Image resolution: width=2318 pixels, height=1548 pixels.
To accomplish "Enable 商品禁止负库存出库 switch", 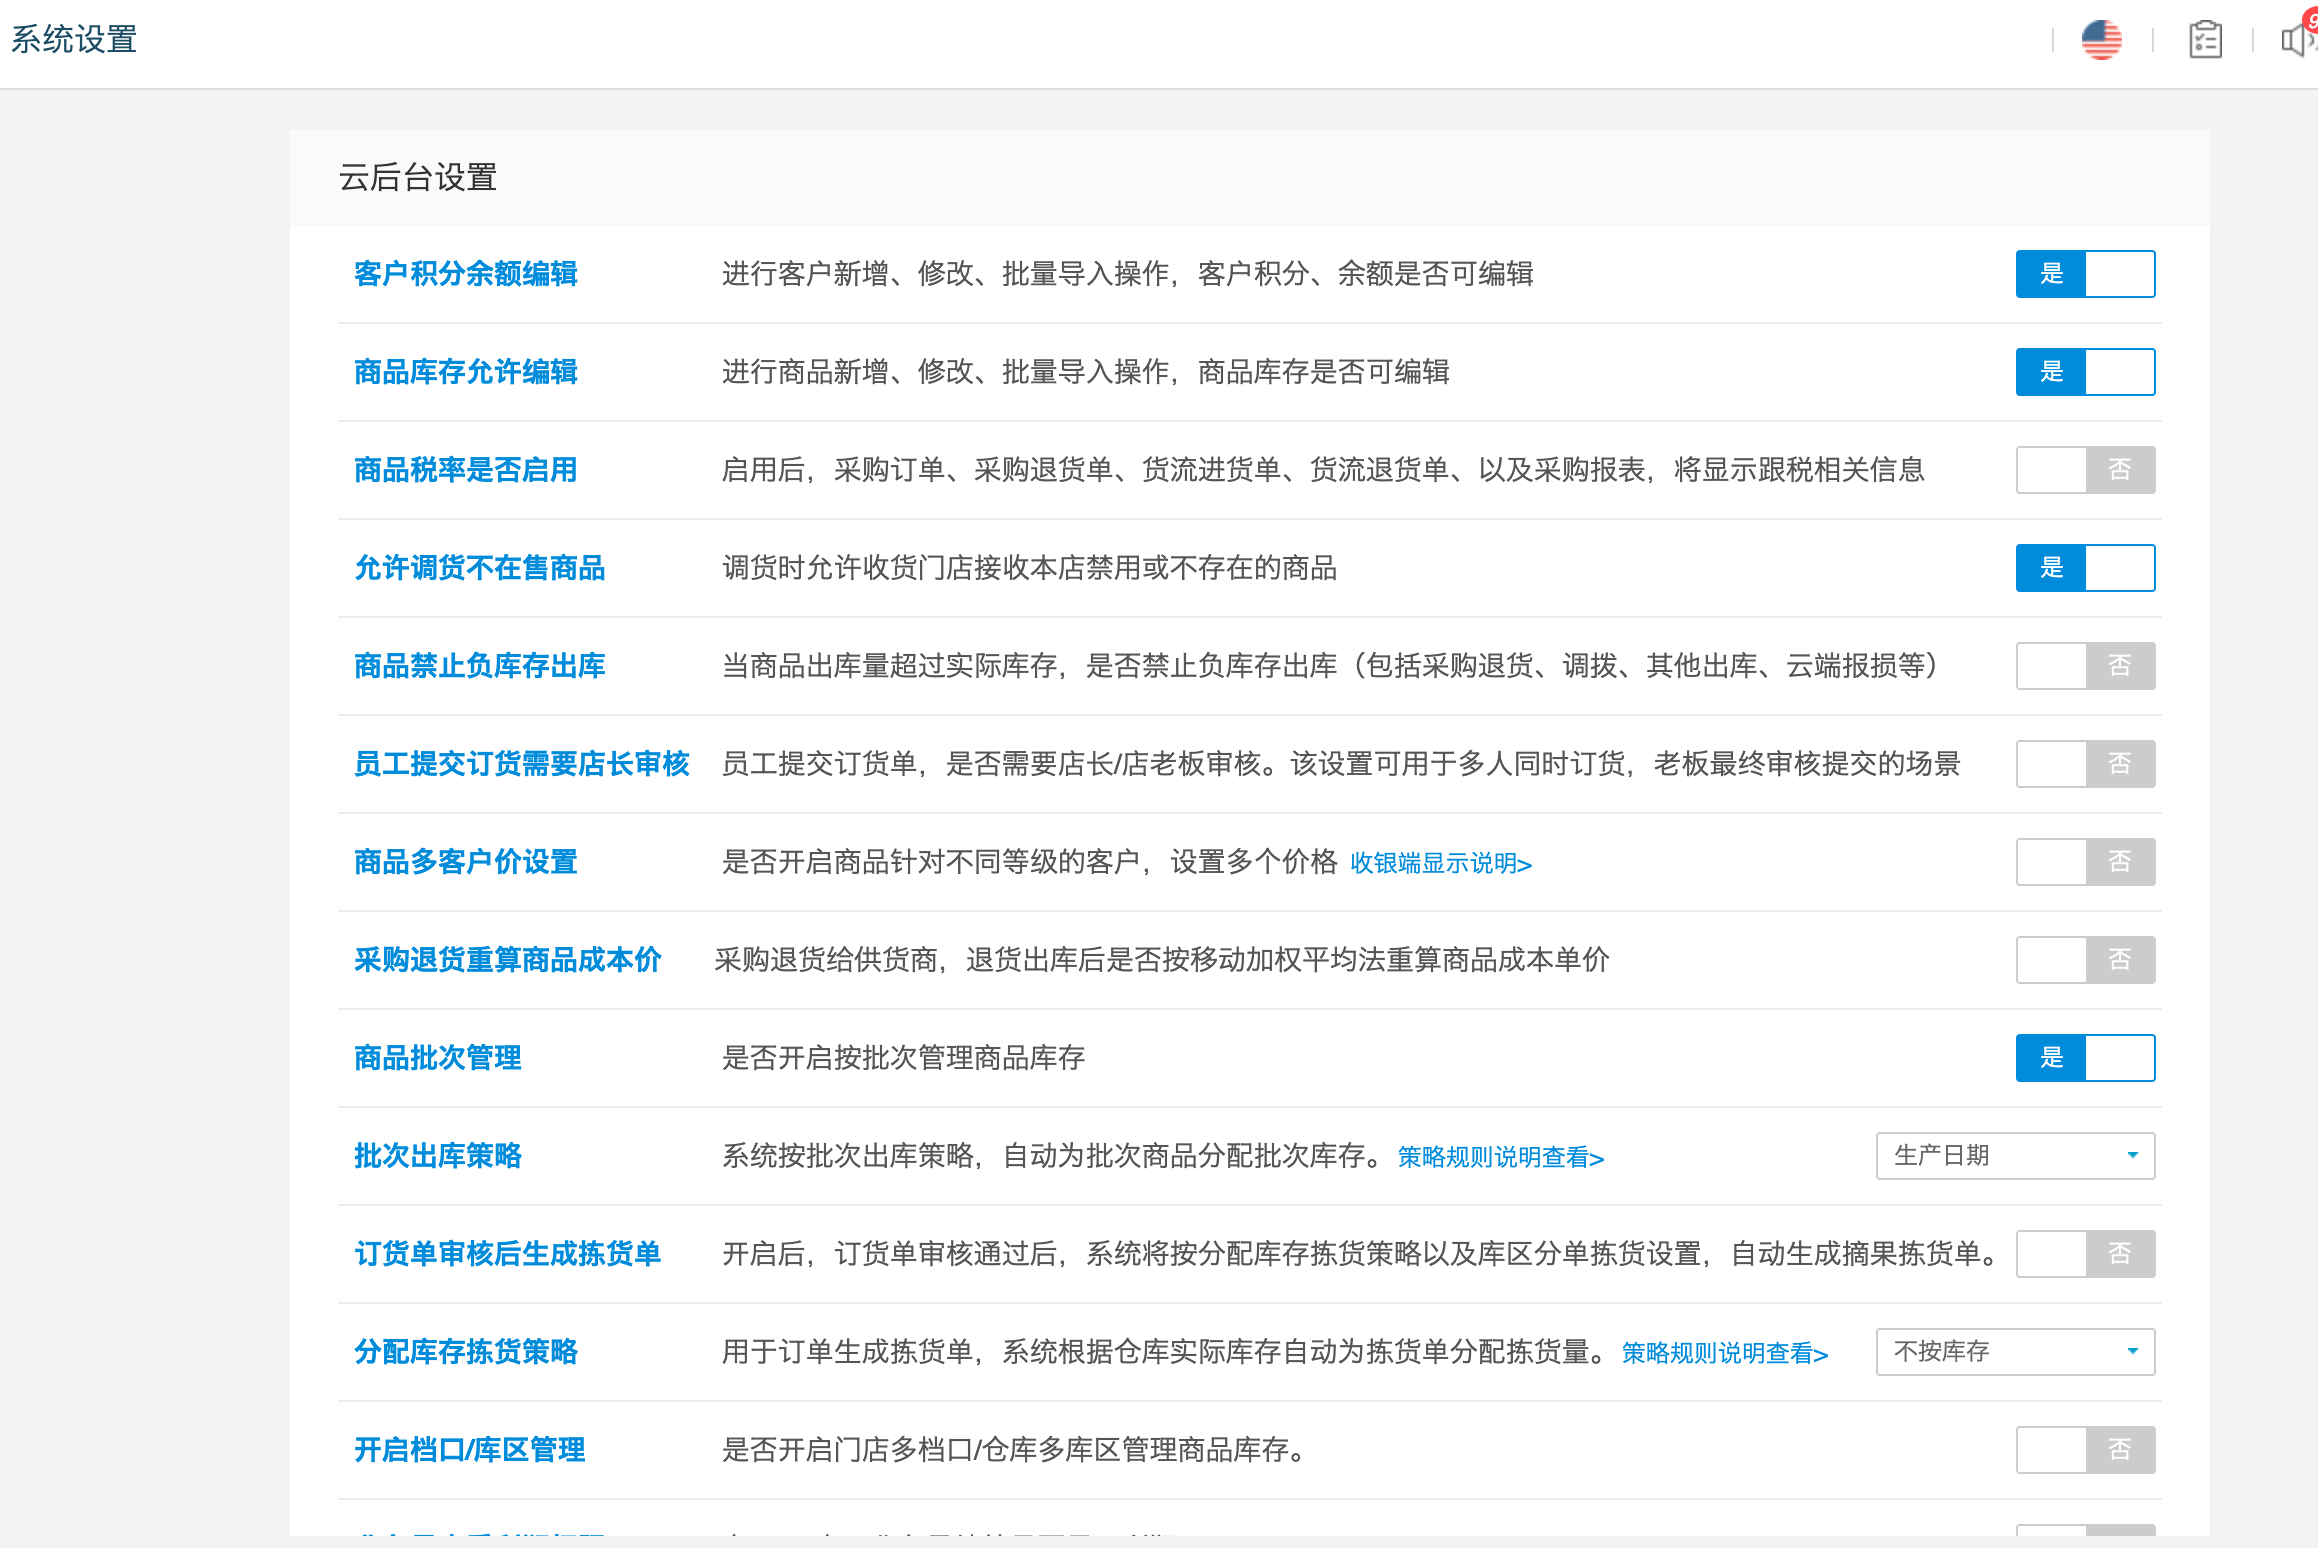I will point(2085,666).
